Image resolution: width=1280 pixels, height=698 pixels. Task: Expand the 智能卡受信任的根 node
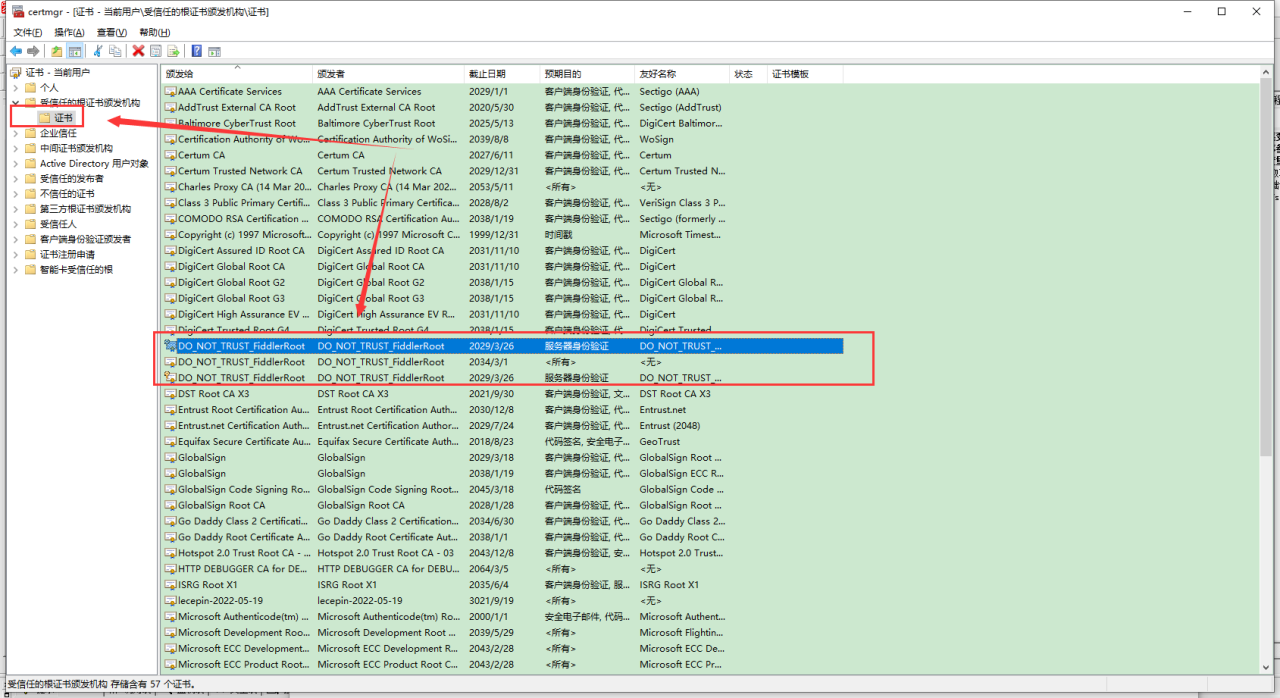[15, 270]
